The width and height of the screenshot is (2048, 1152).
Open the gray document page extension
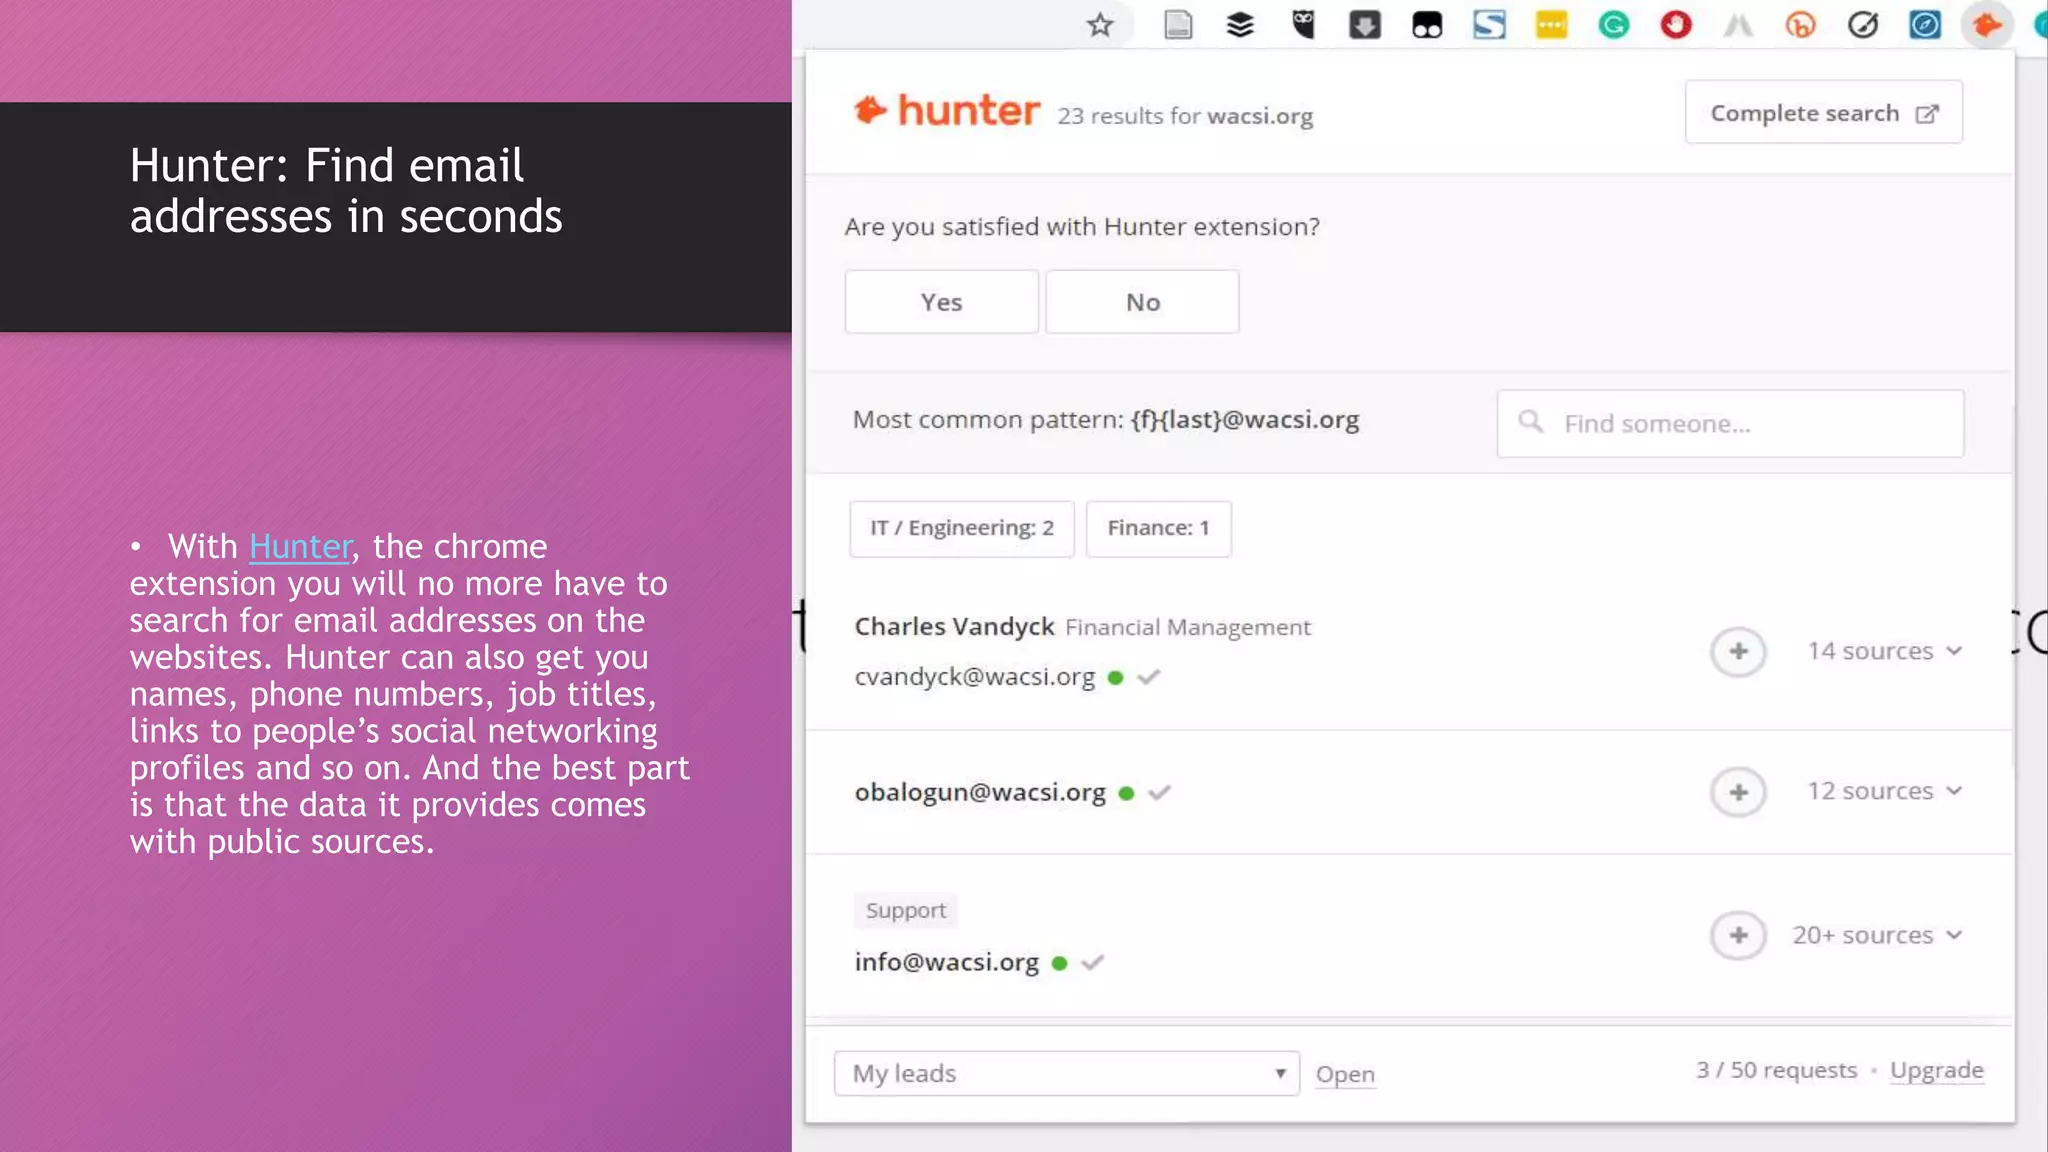[x=1178, y=25]
